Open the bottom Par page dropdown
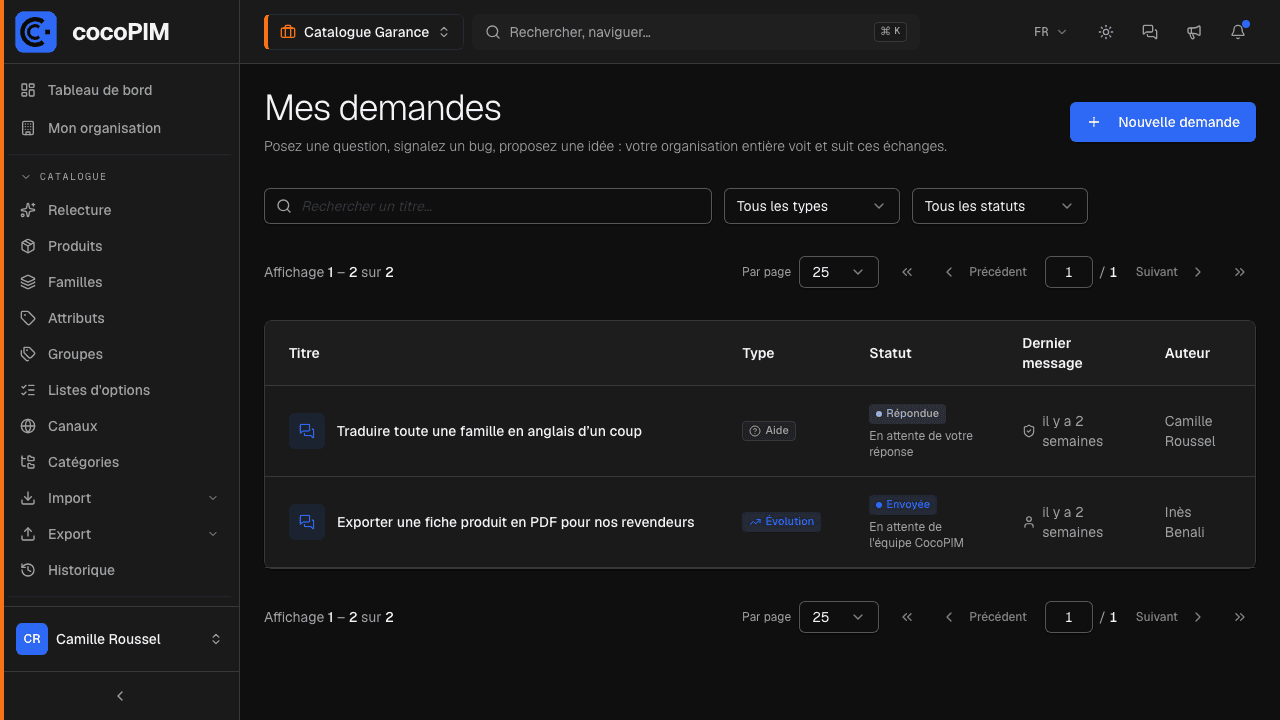The width and height of the screenshot is (1280, 720). click(839, 617)
